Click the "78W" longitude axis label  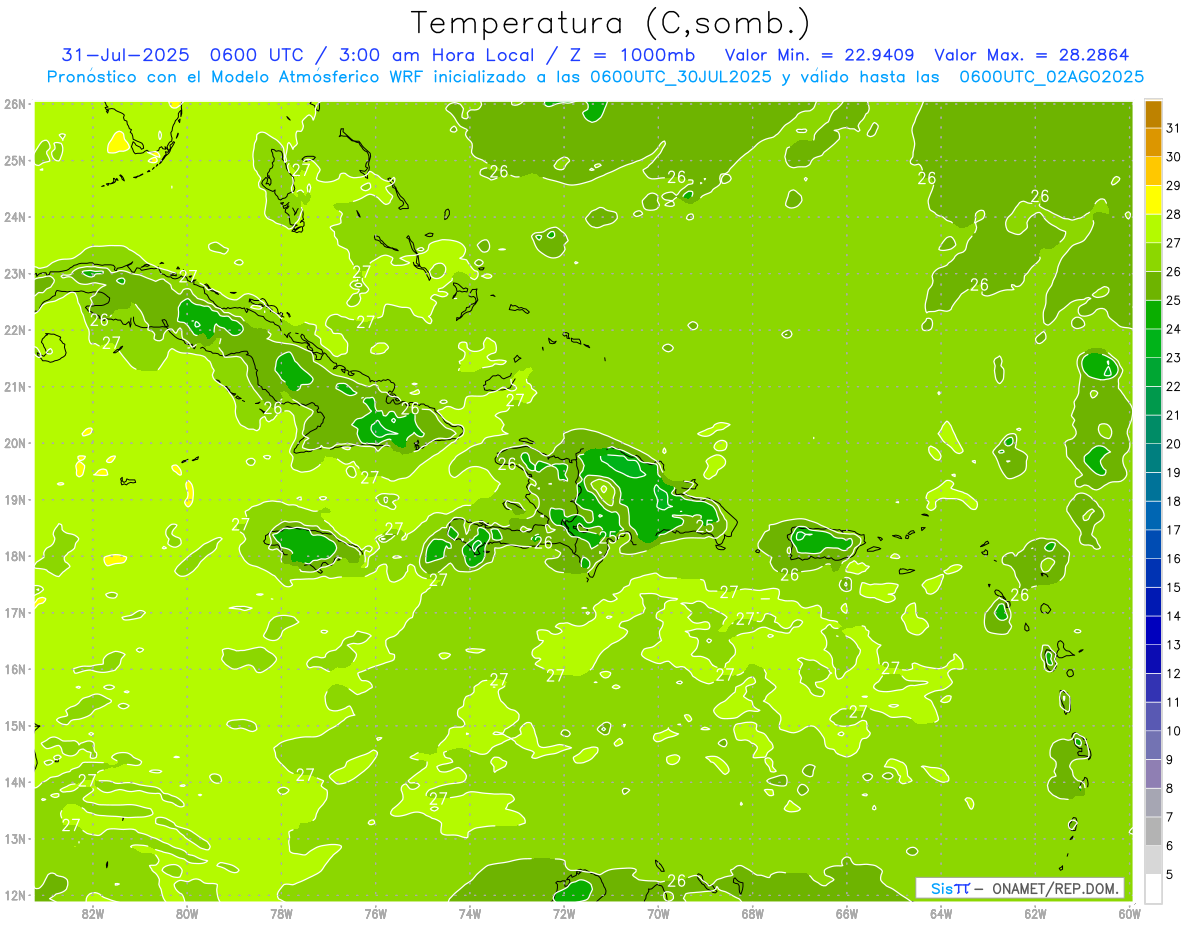coord(281,913)
